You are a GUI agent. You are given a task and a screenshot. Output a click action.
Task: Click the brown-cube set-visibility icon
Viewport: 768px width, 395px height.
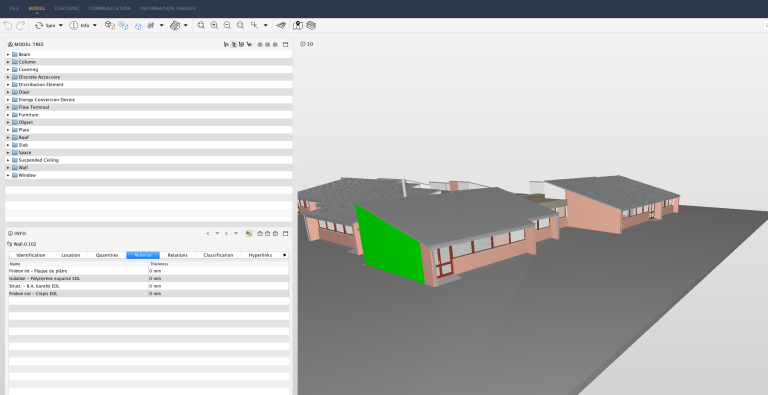pos(110,25)
